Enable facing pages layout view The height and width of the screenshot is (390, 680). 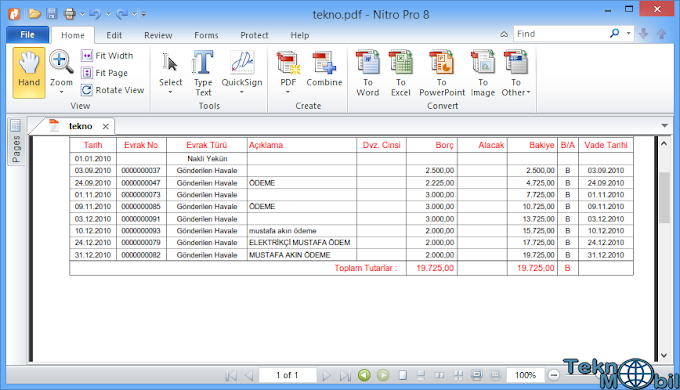pos(439,375)
